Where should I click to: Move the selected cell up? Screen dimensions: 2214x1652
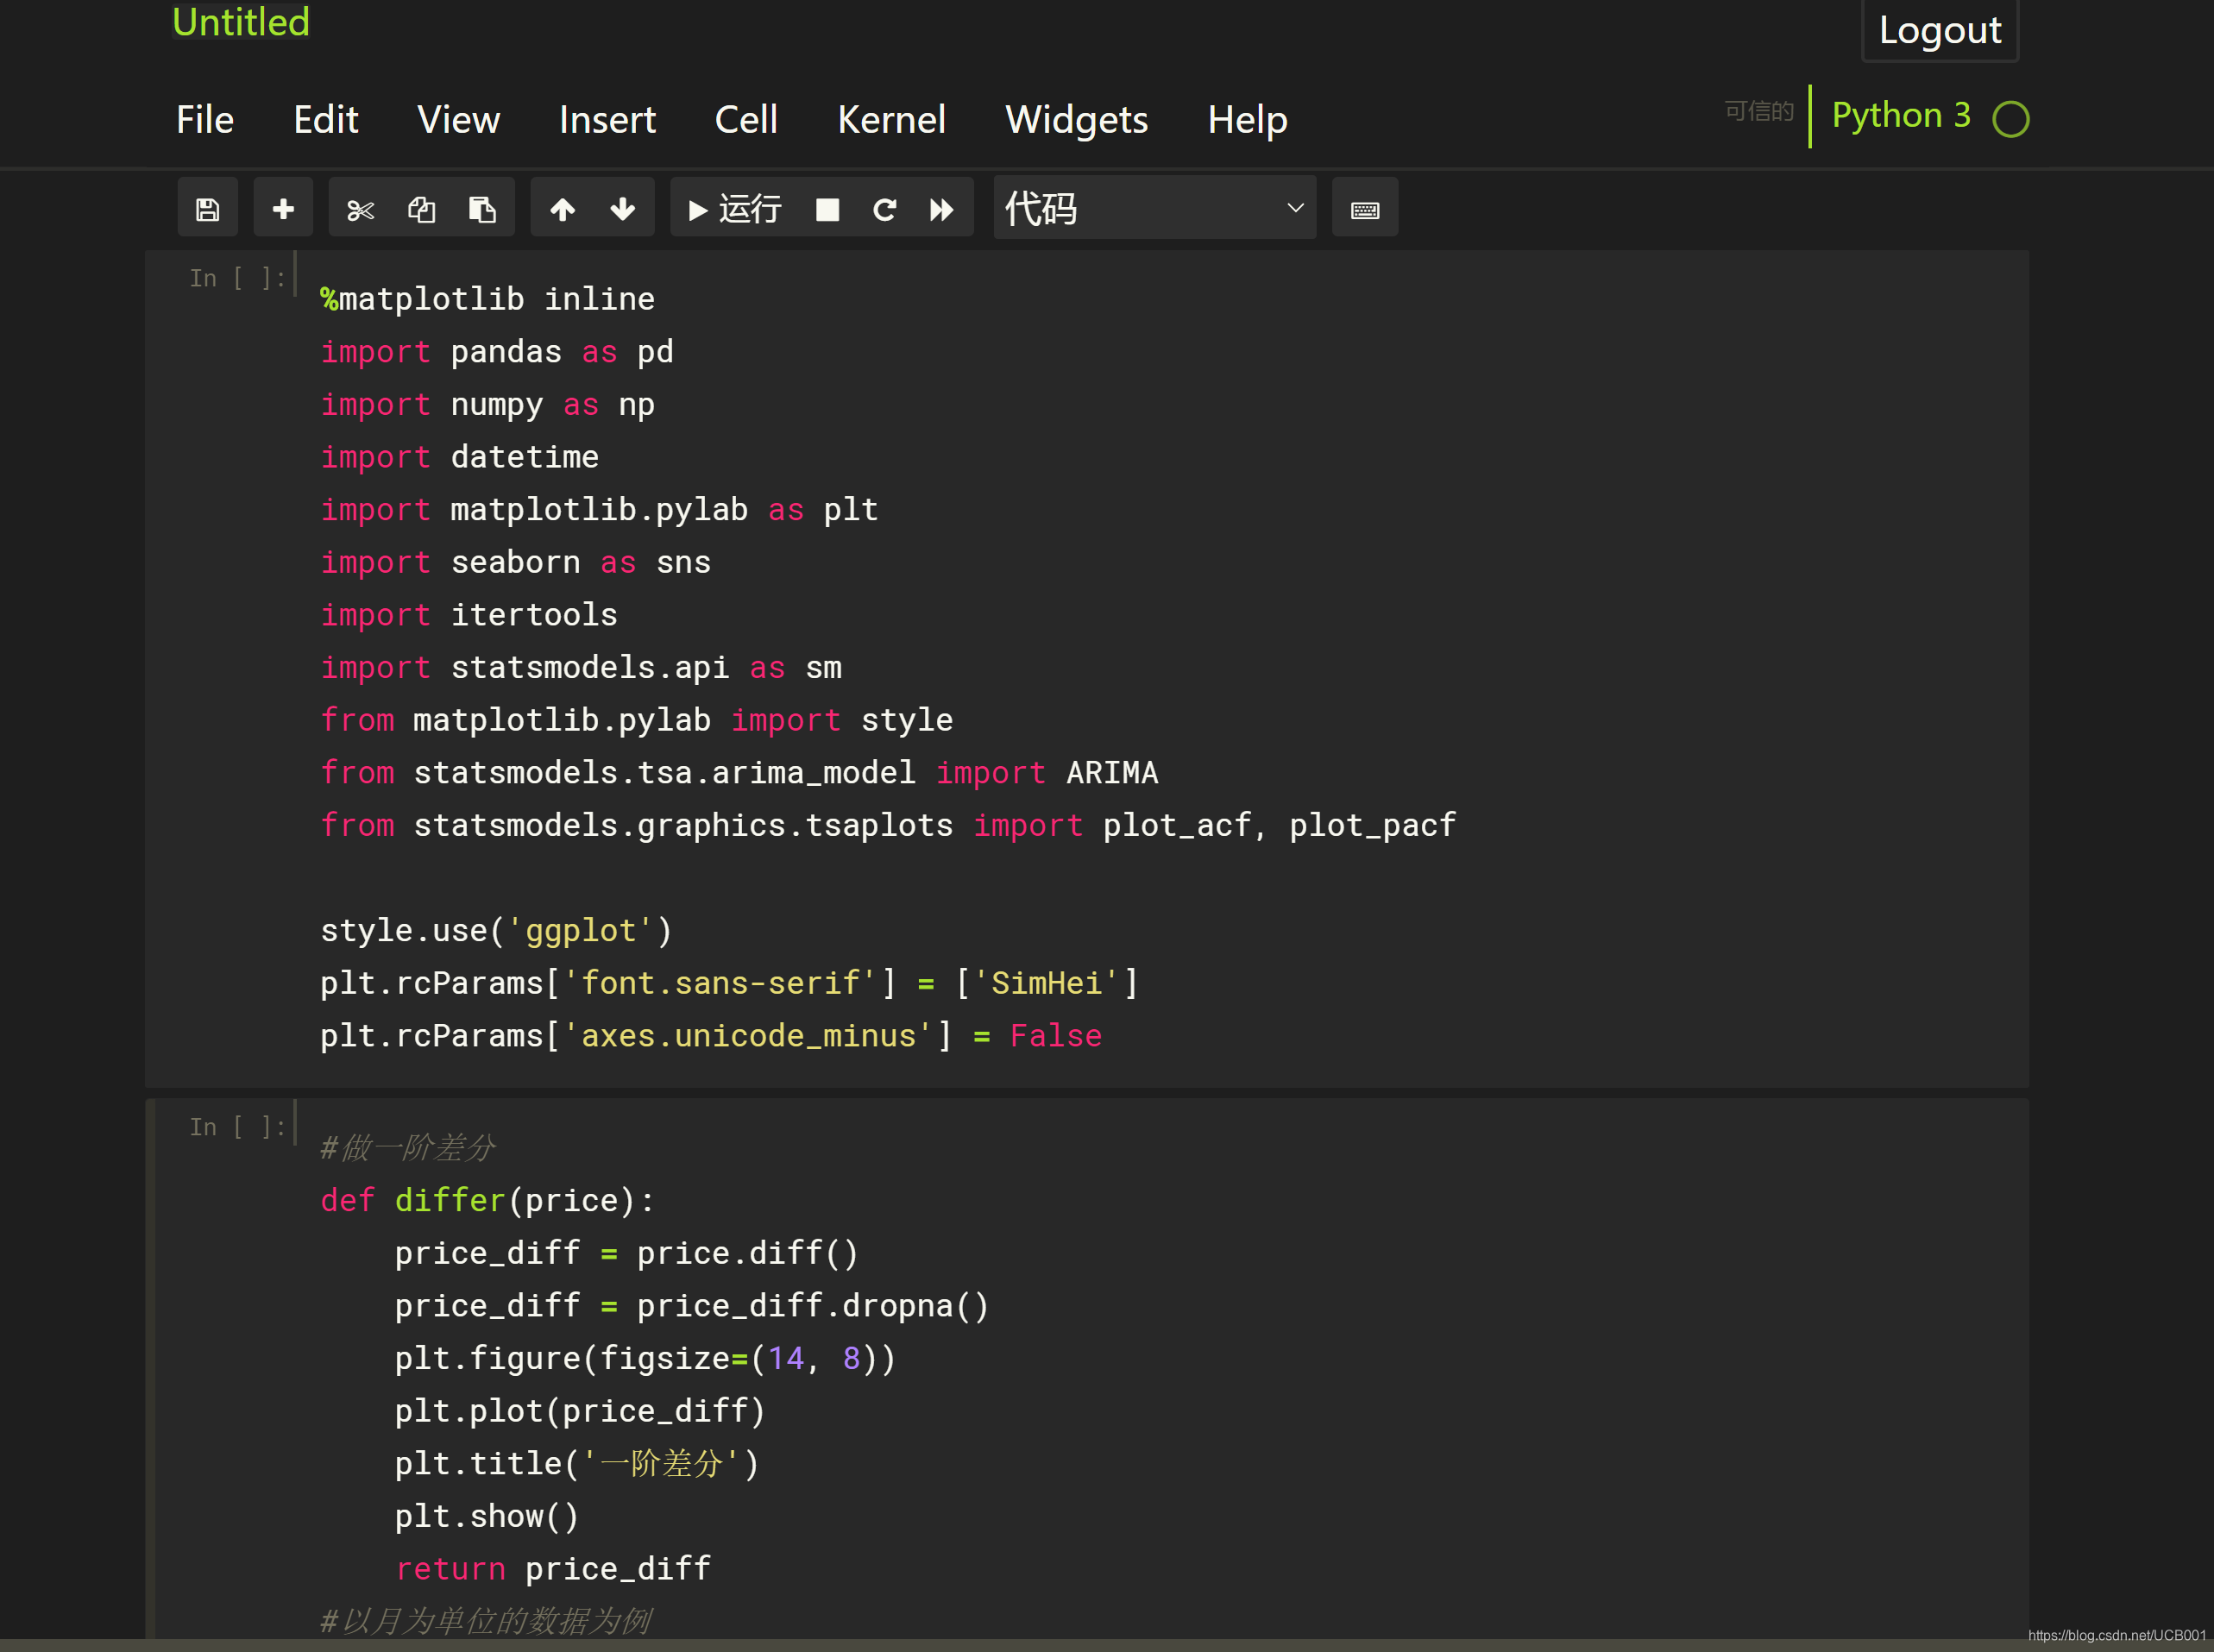(562, 208)
